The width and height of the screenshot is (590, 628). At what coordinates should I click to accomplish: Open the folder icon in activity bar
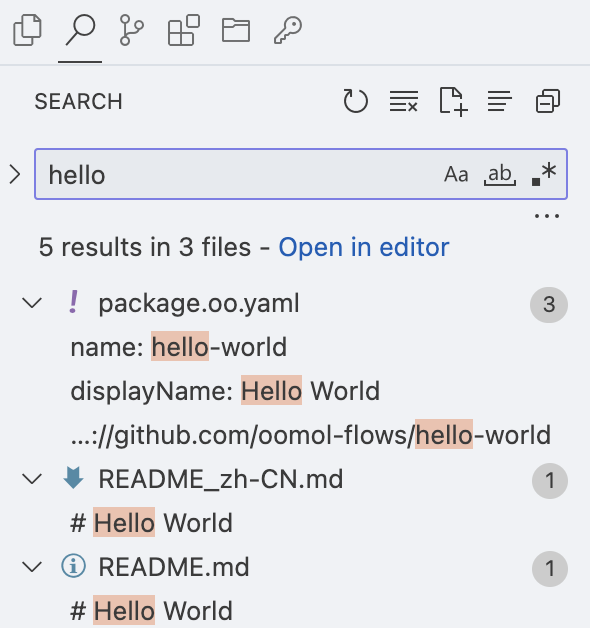(x=236, y=30)
